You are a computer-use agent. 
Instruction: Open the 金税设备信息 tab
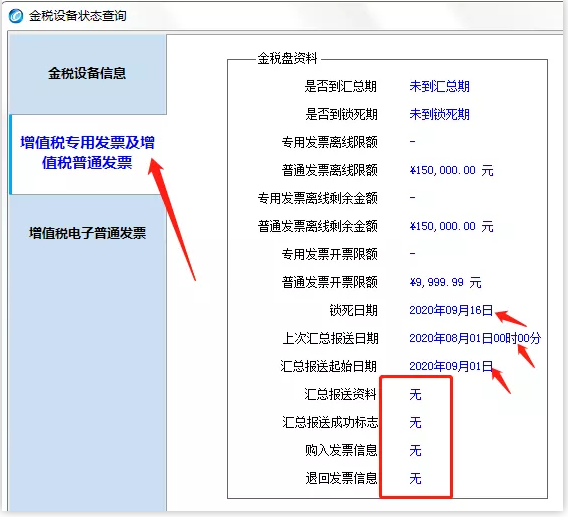[87, 73]
